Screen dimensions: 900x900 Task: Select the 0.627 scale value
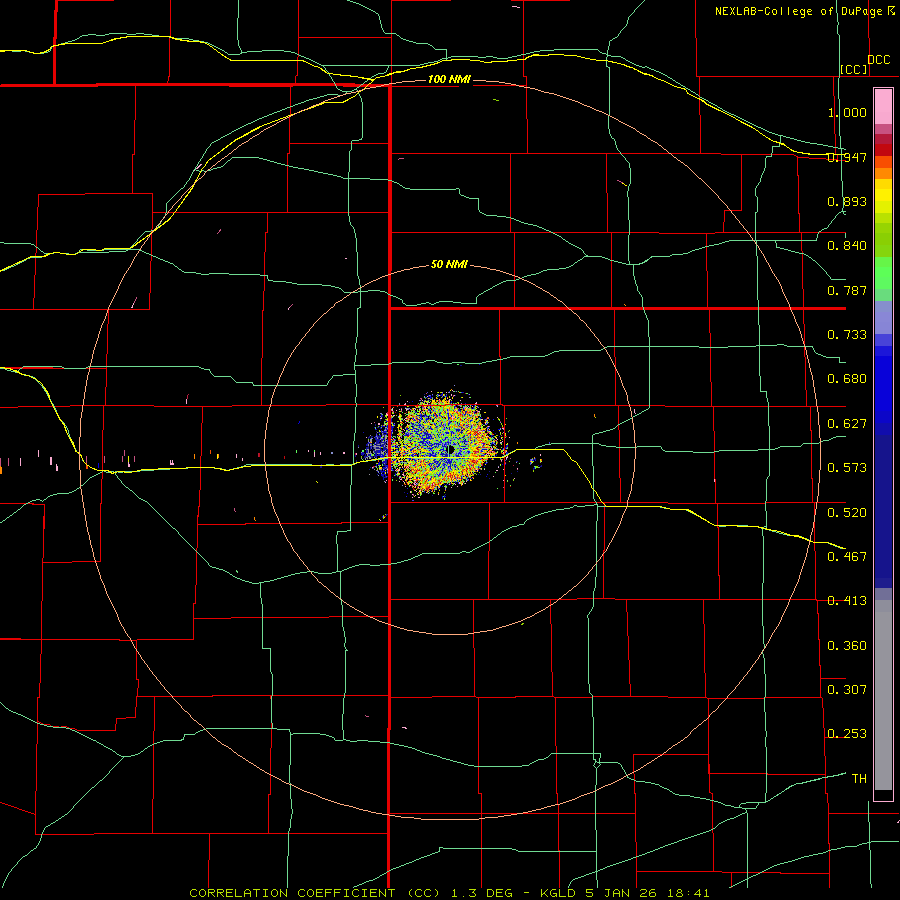pos(847,424)
